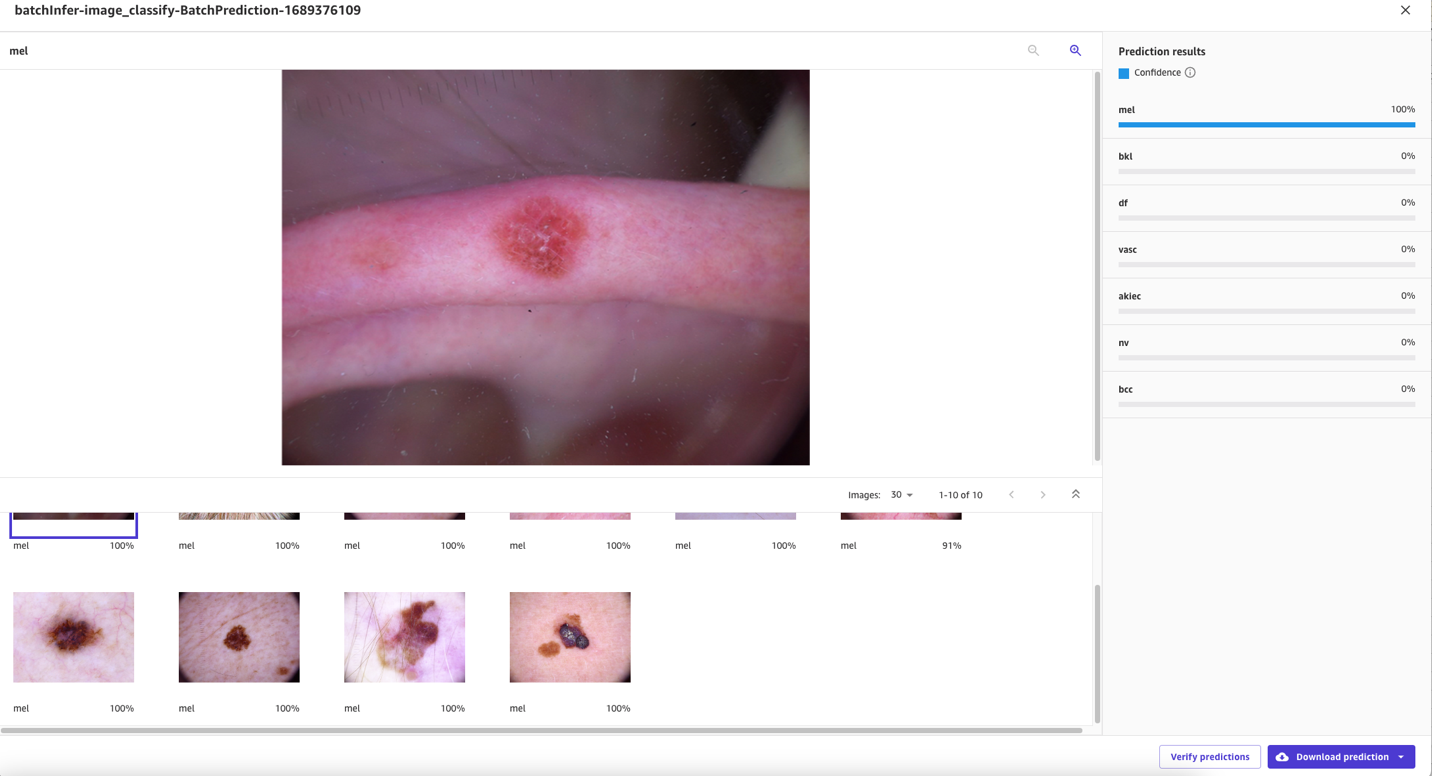
Task: Click the large skin lesion preview image
Action: pos(546,267)
